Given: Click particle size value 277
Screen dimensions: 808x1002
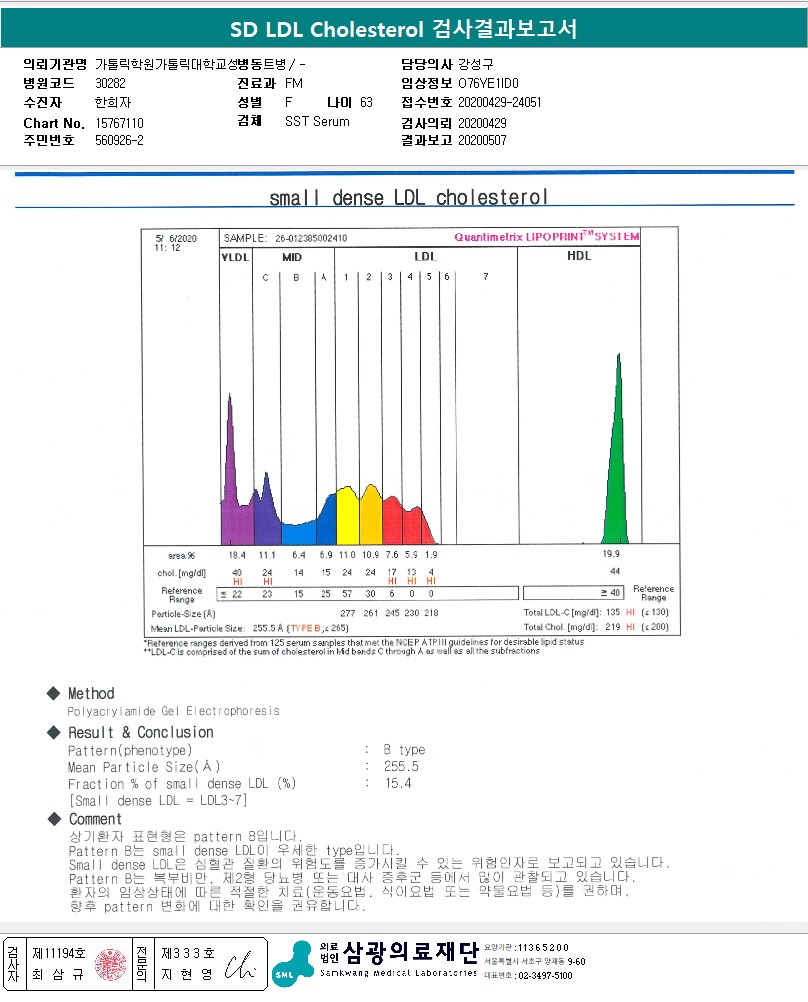Looking at the screenshot, I should point(348,613).
